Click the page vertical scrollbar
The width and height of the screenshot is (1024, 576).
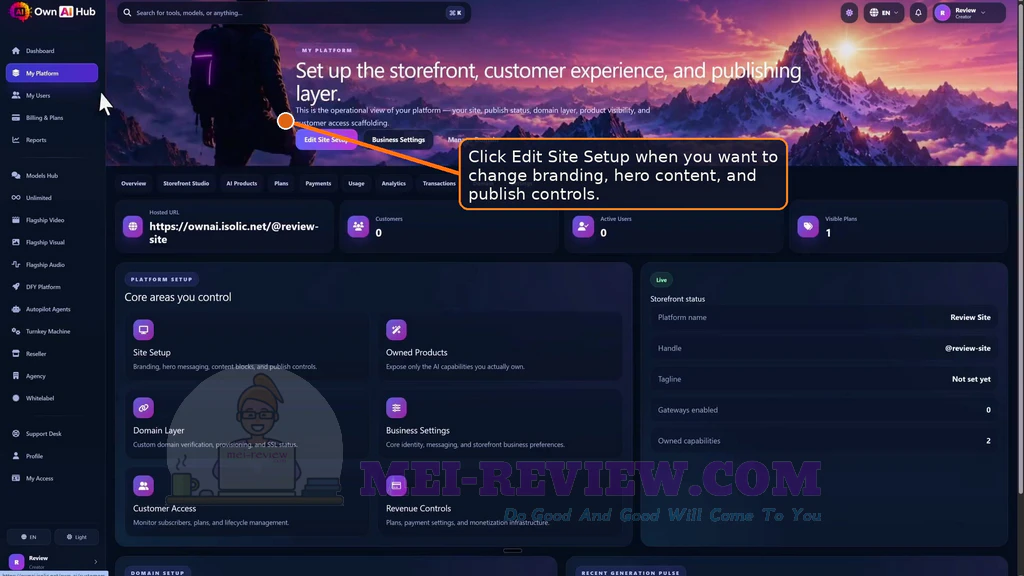pyautogui.click(x=1020, y=248)
